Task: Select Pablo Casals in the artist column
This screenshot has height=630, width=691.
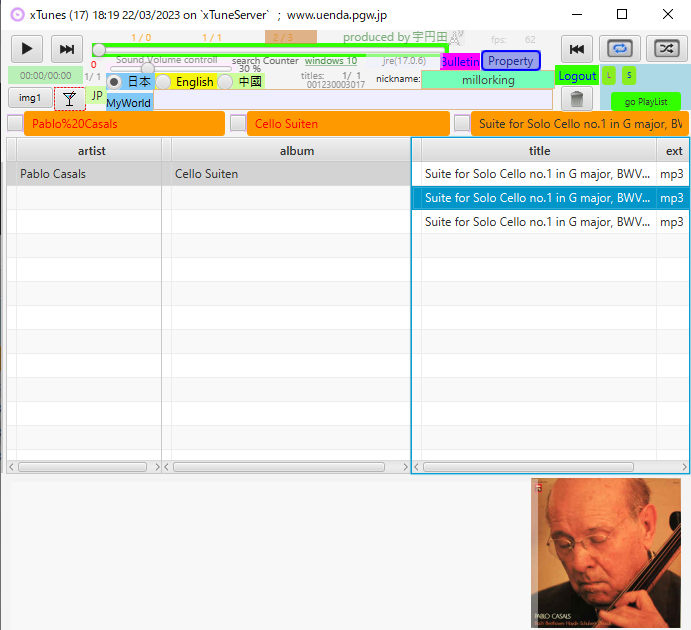Action: [x=53, y=174]
